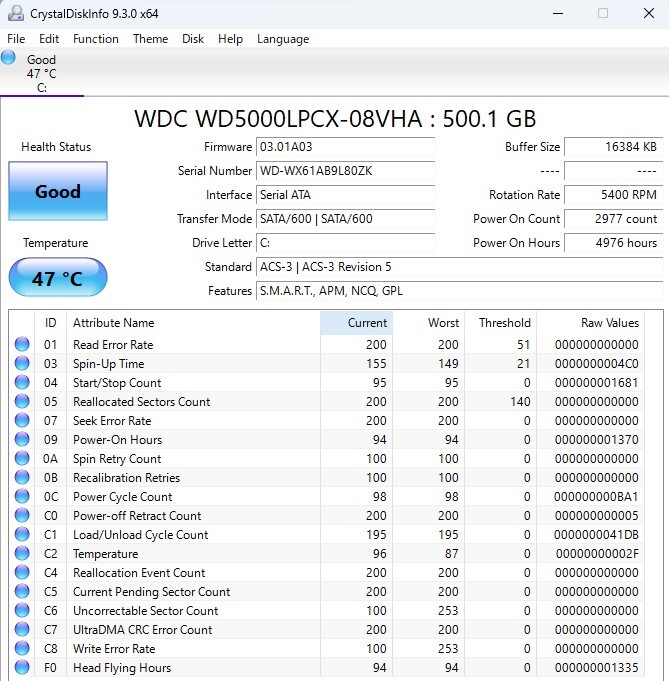Open the Function menu
Image resolution: width=669 pixels, height=681 pixels.
(x=96, y=39)
